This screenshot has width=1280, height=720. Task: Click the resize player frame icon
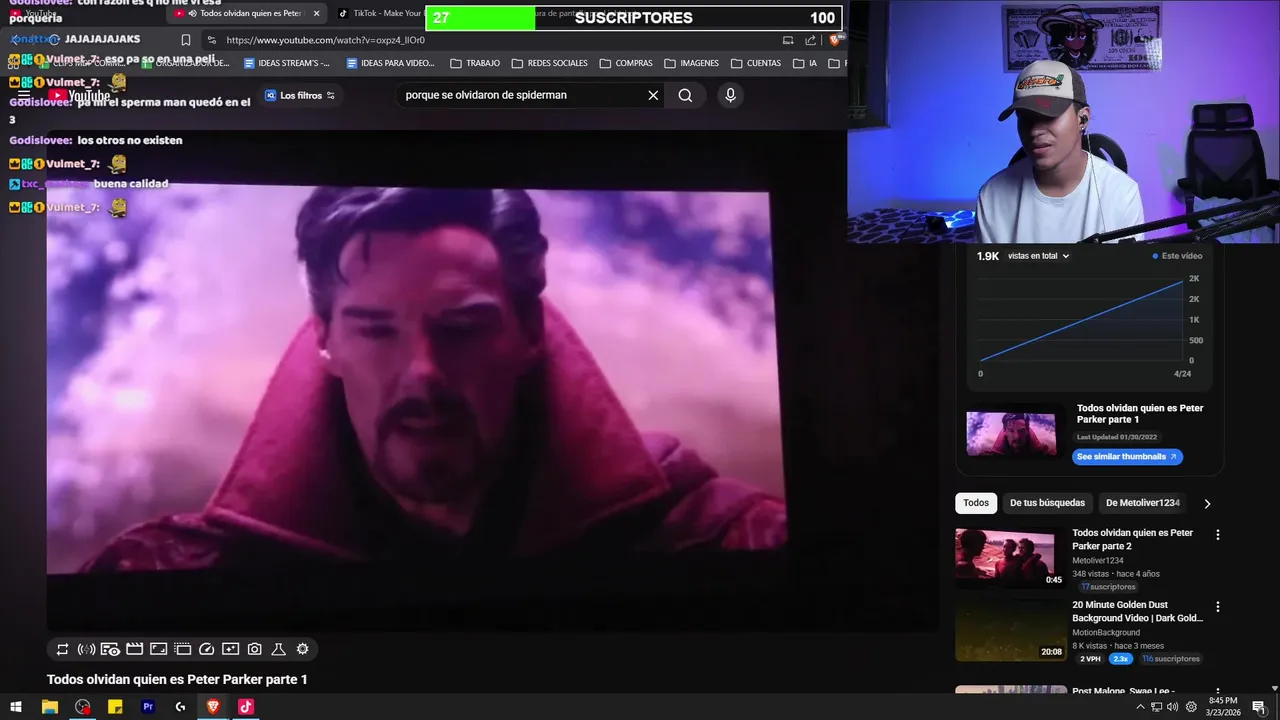pos(158,649)
